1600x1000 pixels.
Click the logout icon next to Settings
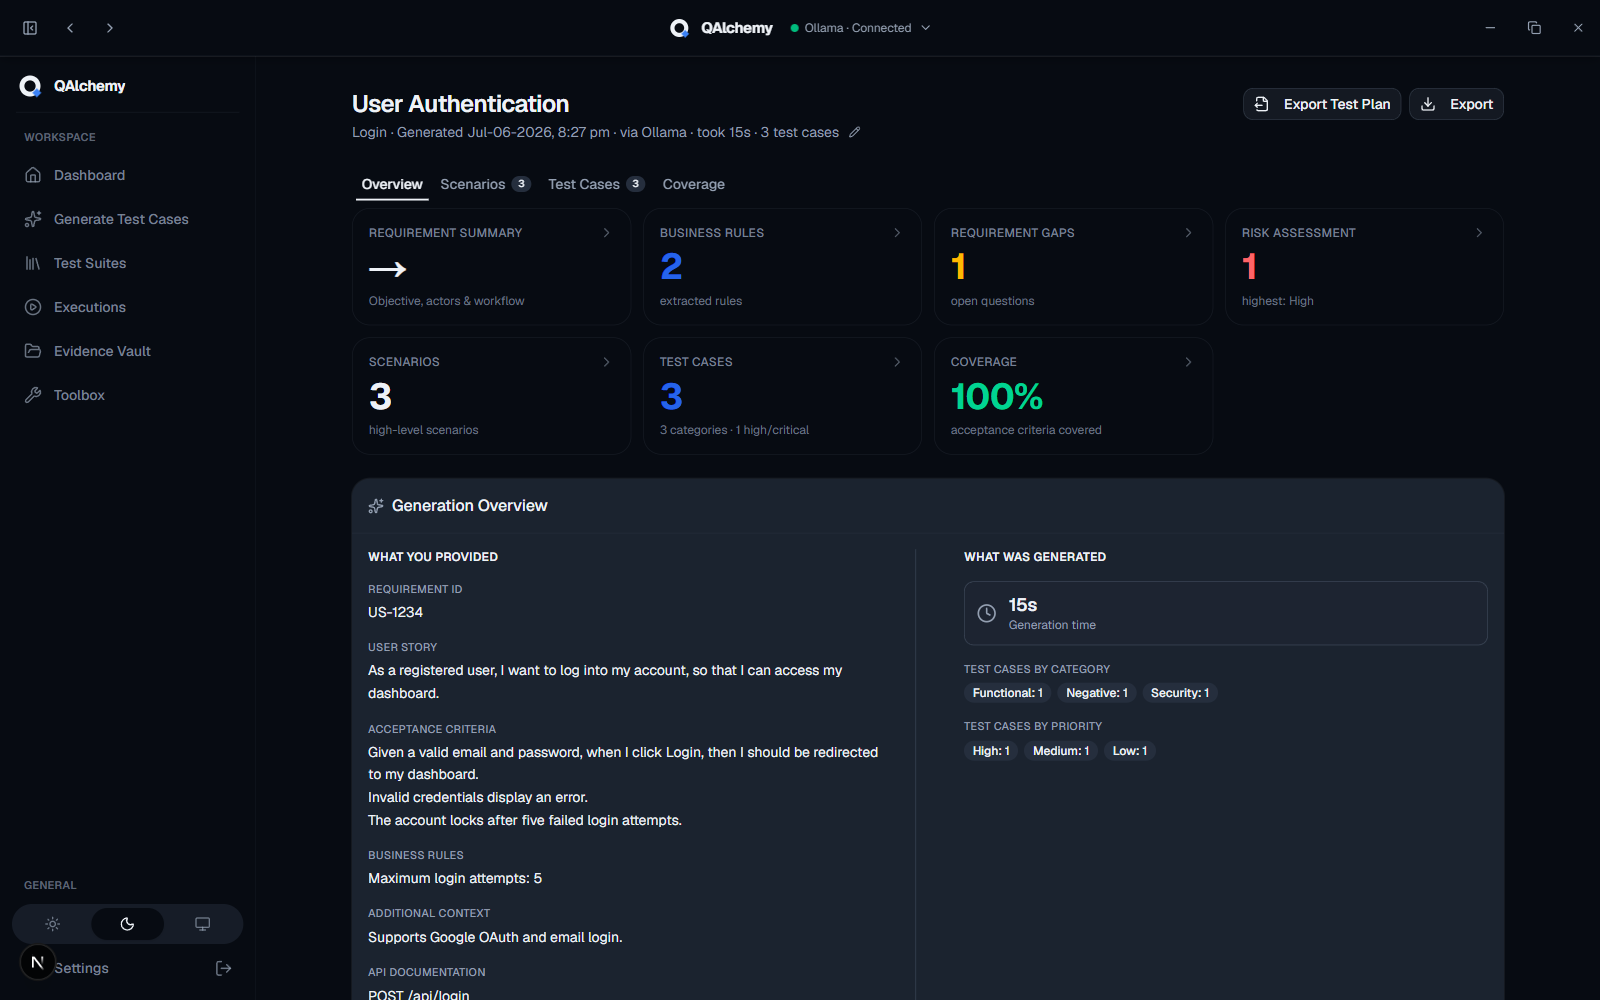tap(224, 968)
